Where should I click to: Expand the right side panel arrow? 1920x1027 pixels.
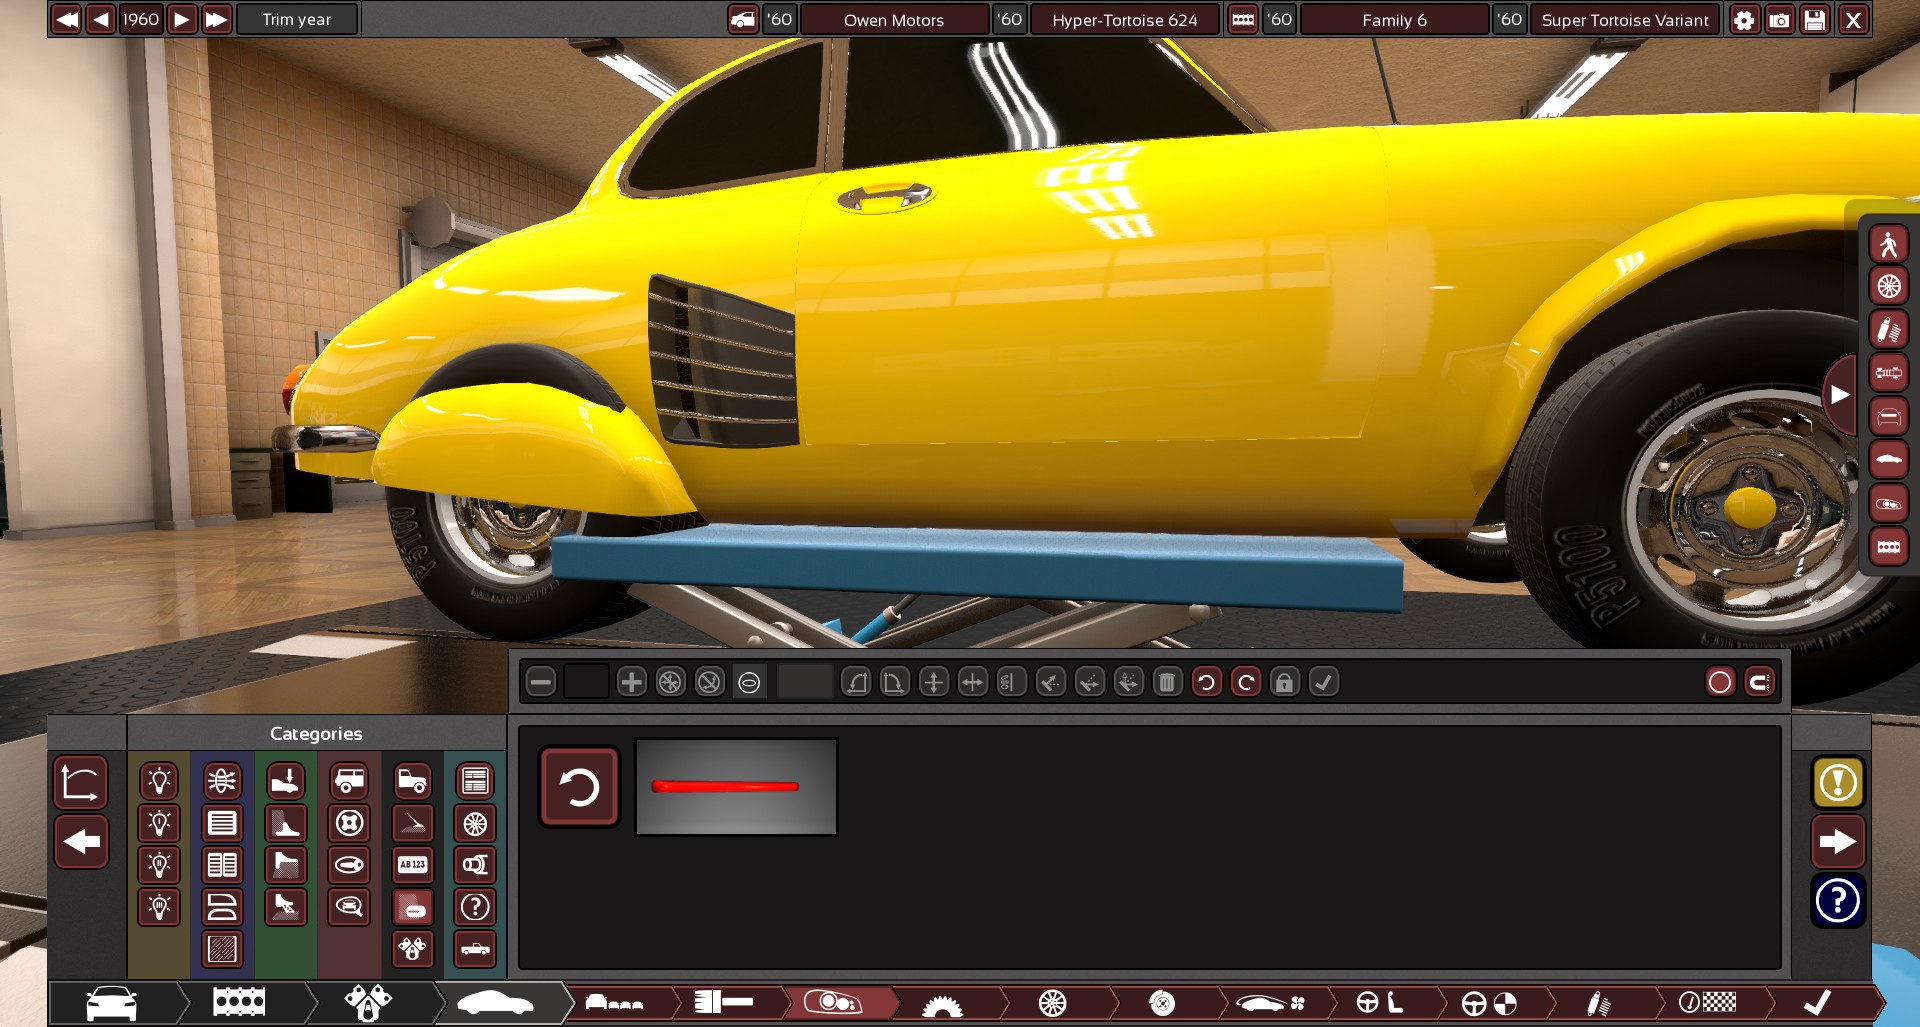1839,395
